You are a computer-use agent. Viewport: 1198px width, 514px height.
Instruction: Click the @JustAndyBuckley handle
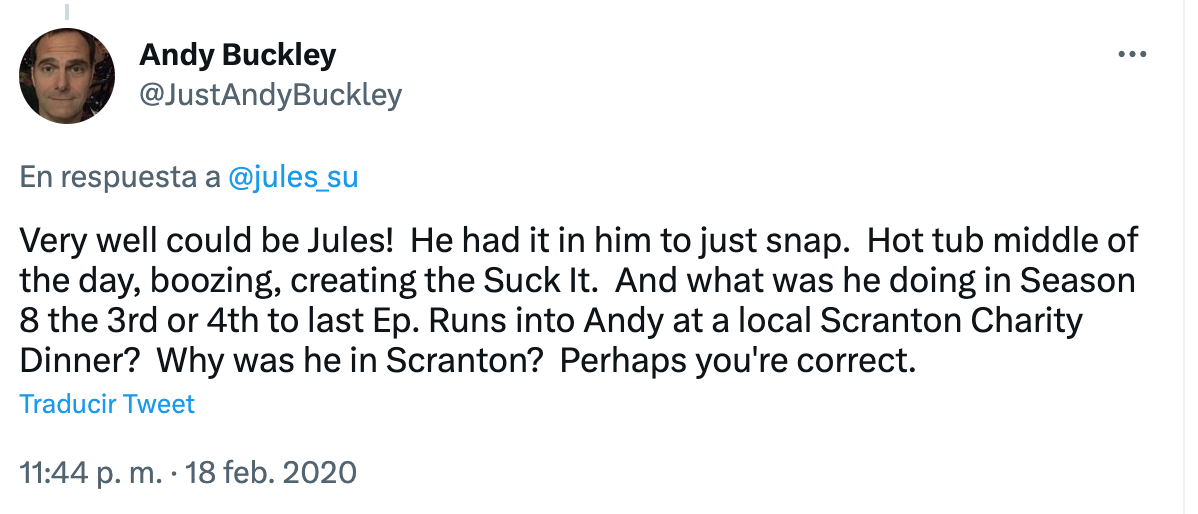tap(270, 95)
